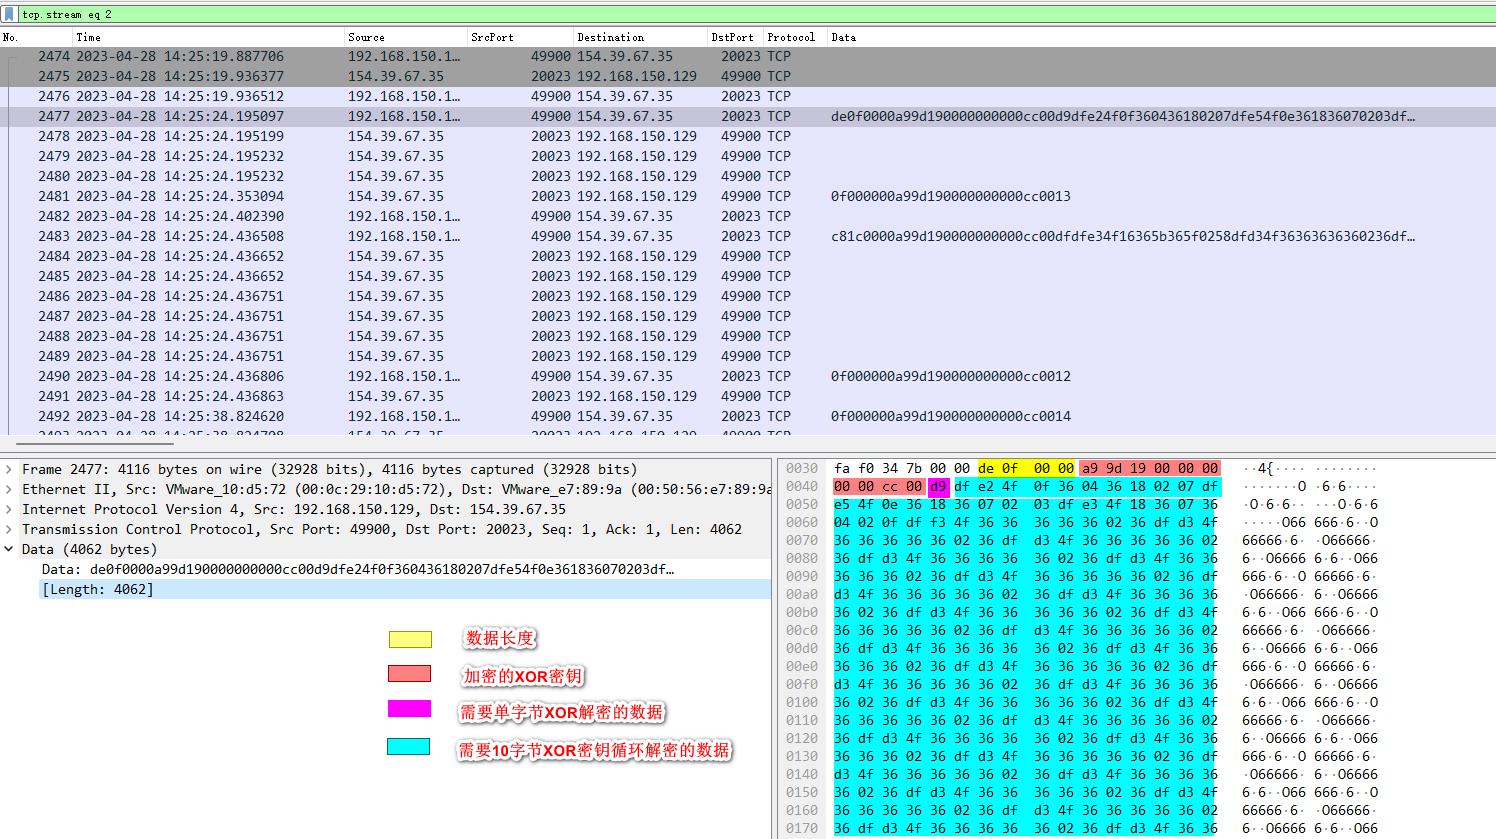Viewport: 1496px width, 839px height.
Task: Click data '0f000000a99d190000000000cc0012' of packet 2490
Action: click(950, 376)
